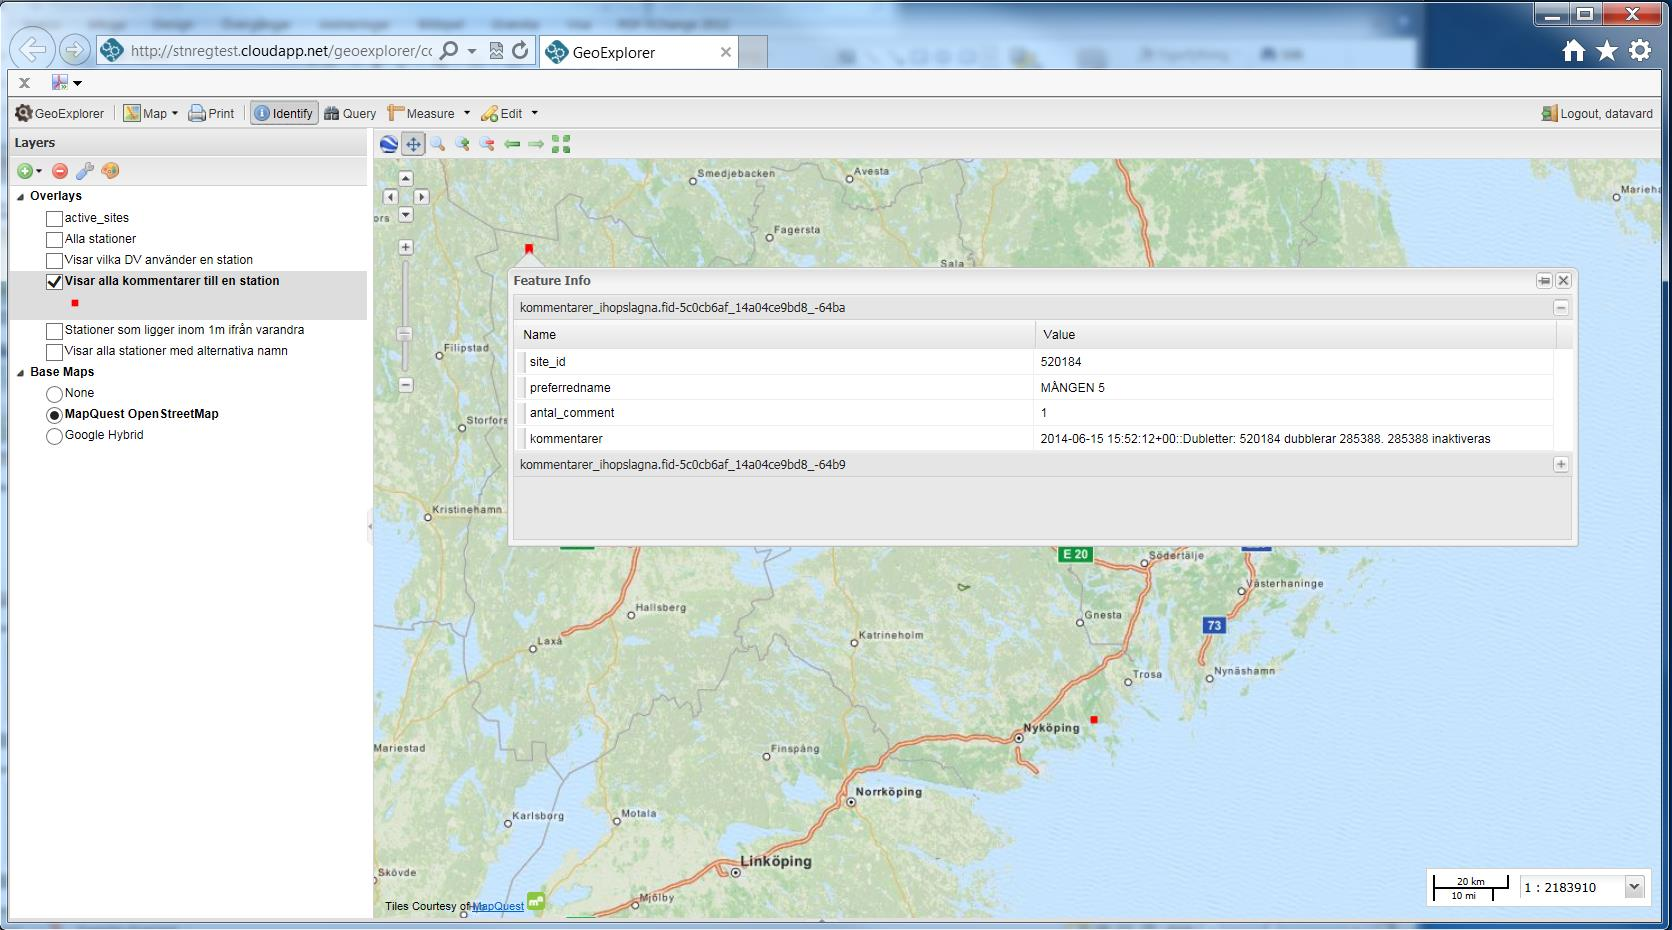The height and width of the screenshot is (930, 1672).
Task: Click the Name column header
Action: pyautogui.click(x=775, y=335)
